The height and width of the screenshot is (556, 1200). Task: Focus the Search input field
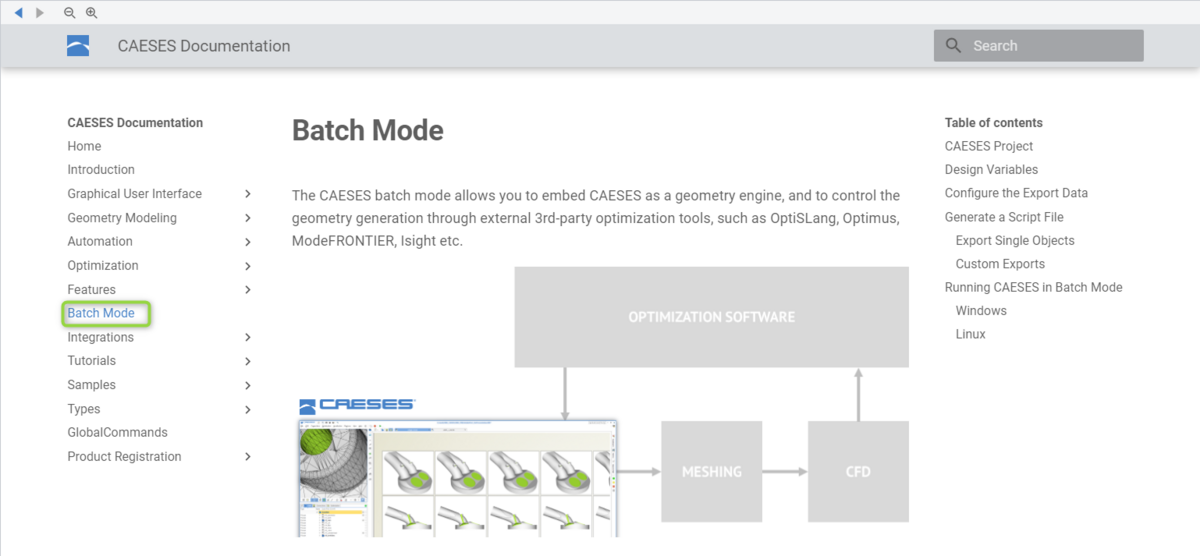pyautogui.click(x=1038, y=46)
